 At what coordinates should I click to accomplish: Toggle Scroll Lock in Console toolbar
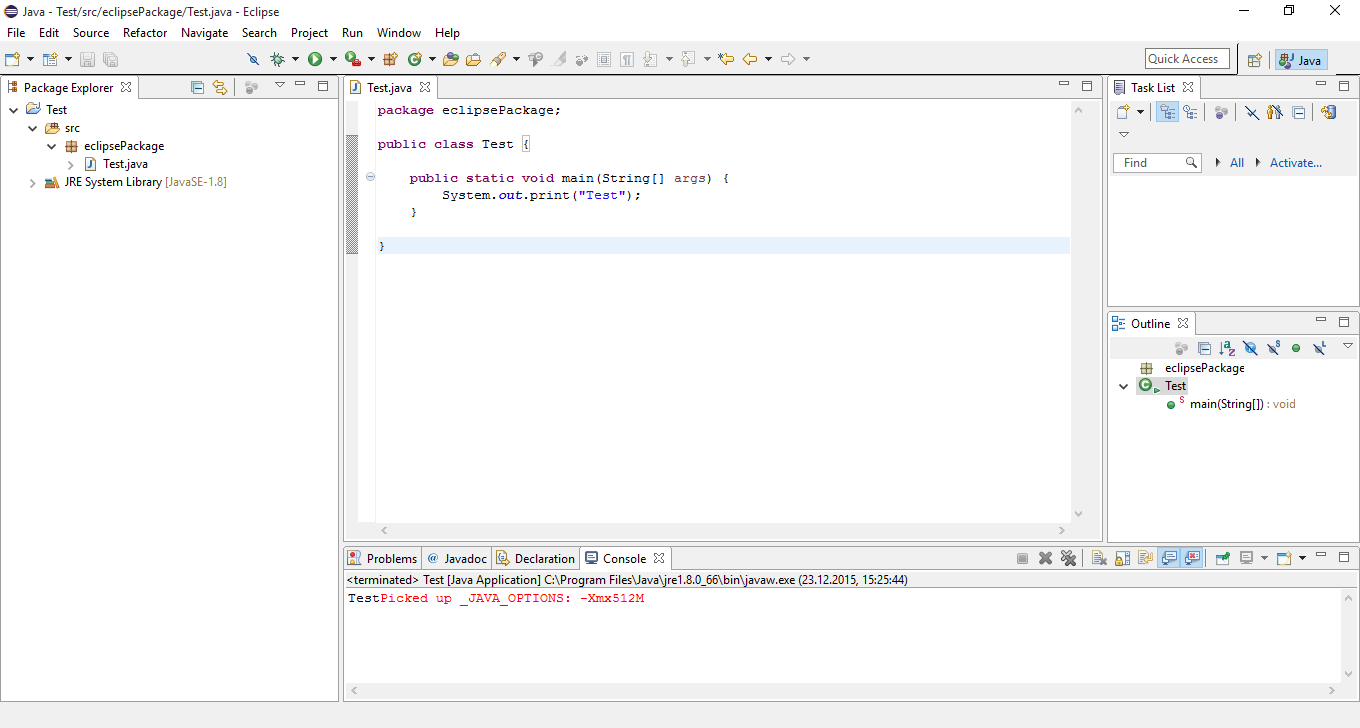pos(1122,558)
